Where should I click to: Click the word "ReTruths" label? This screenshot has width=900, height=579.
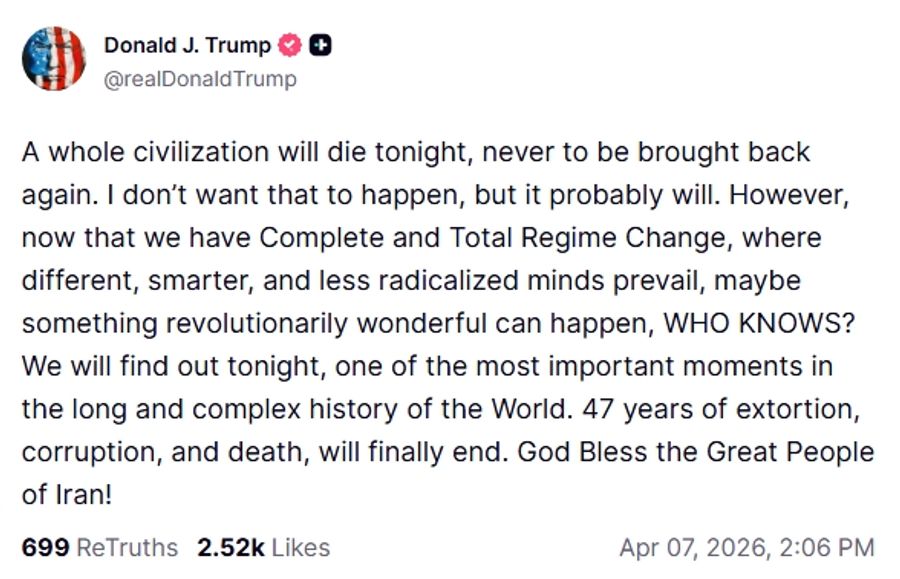(127, 547)
